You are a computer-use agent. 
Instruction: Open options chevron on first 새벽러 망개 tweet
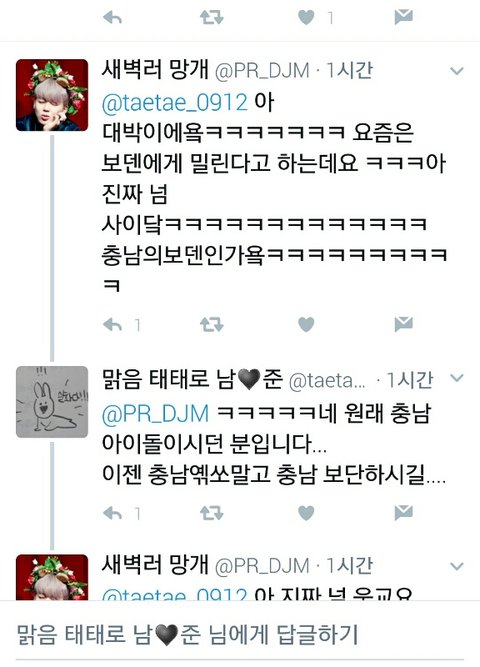pyautogui.click(x=457, y=71)
